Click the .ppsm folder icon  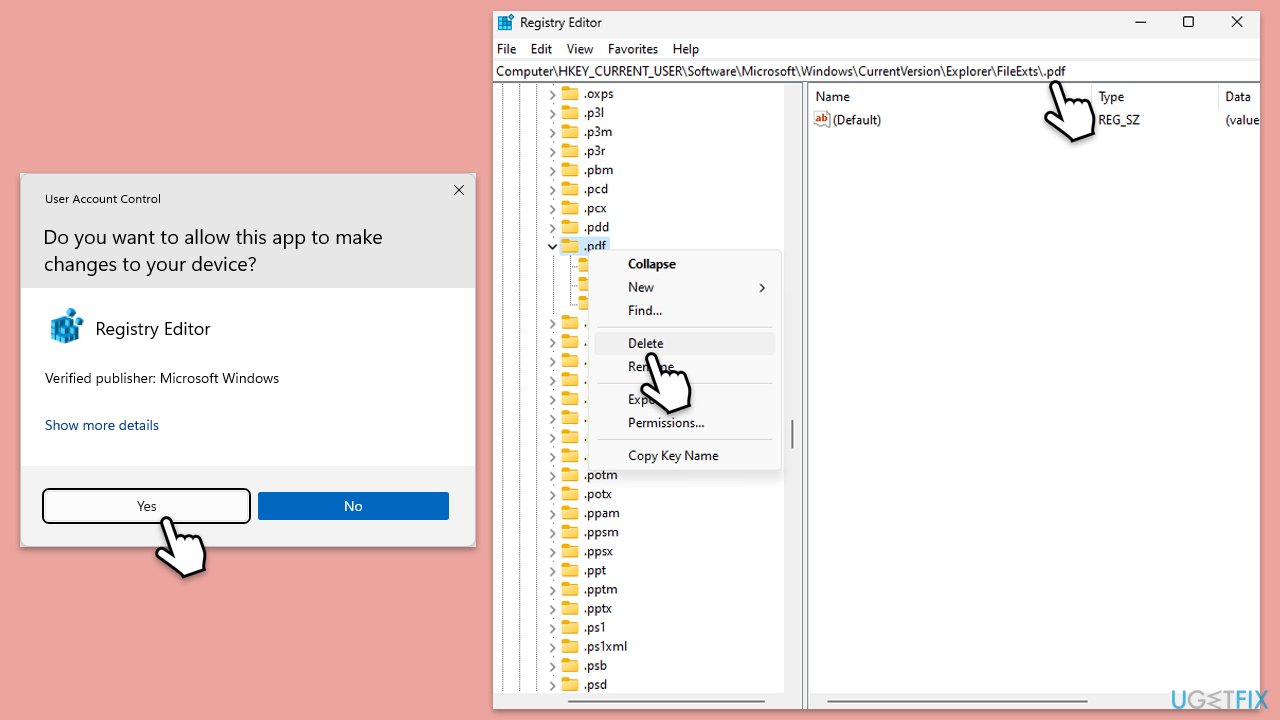[570, 531]
